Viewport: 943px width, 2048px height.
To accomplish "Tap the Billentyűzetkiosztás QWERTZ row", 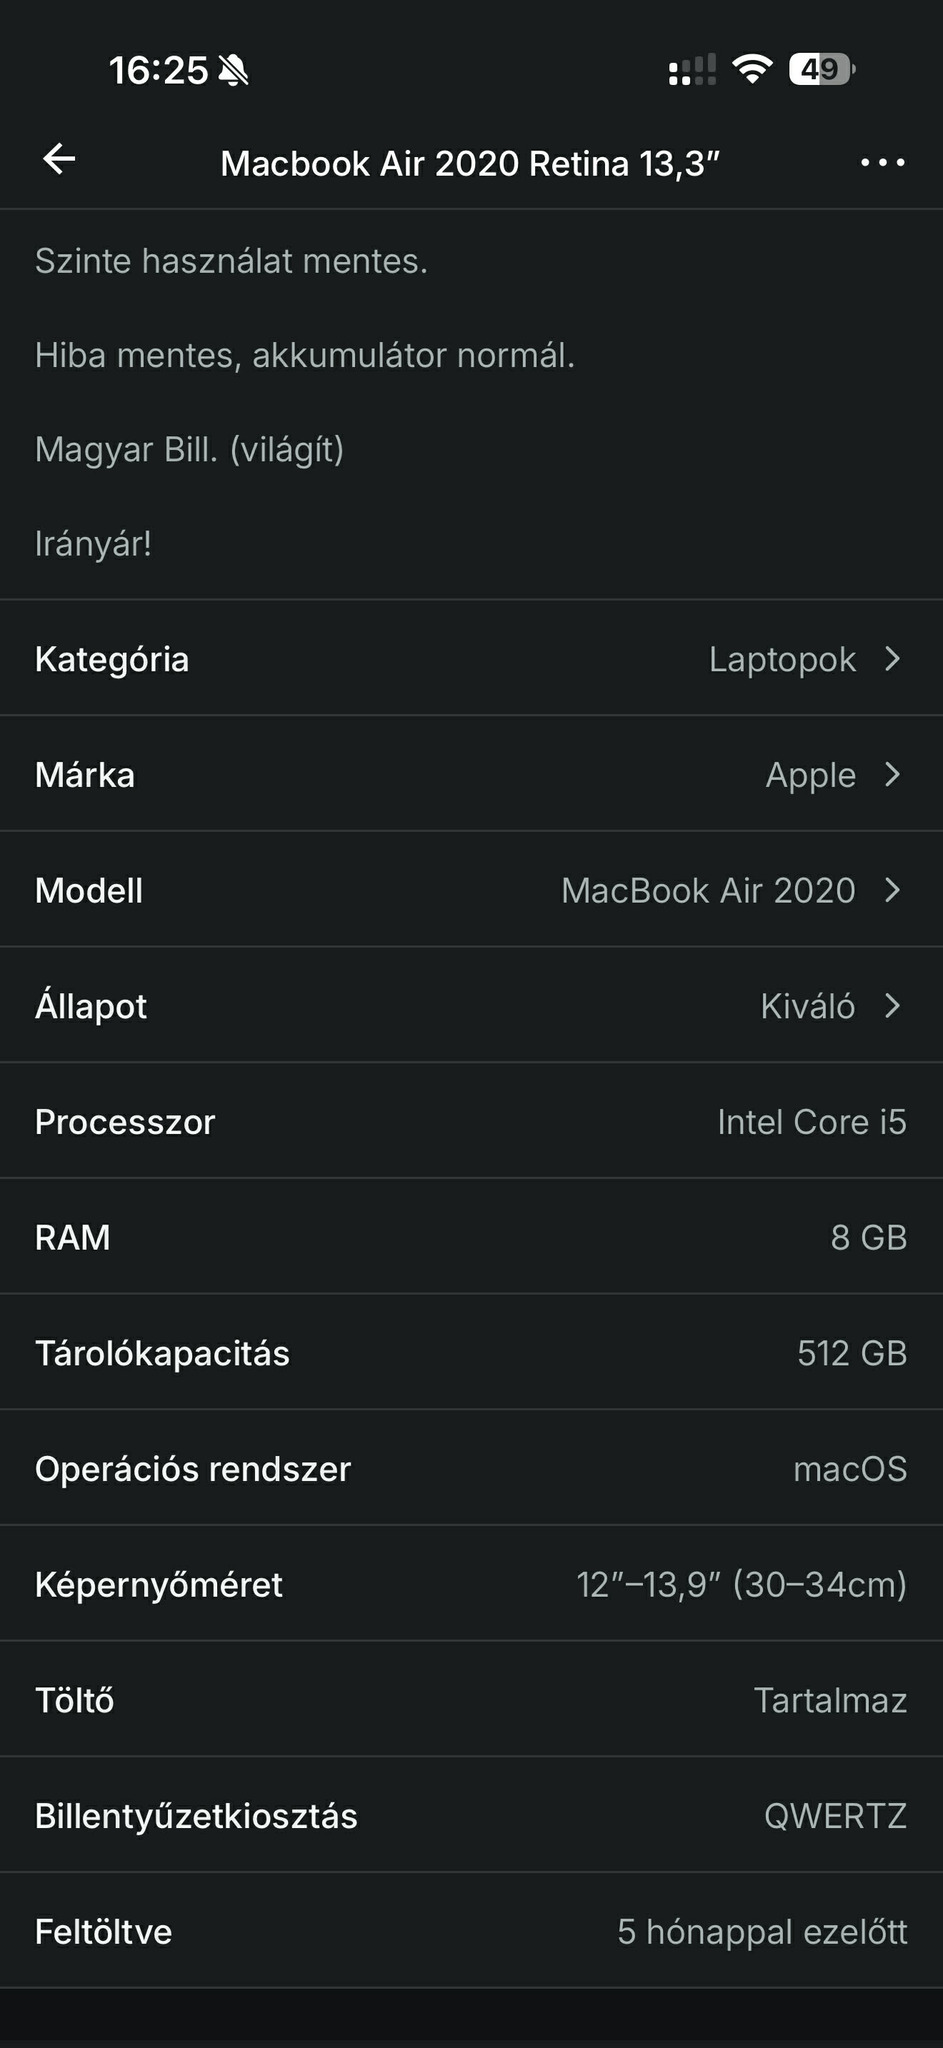I will [471, 1816].
